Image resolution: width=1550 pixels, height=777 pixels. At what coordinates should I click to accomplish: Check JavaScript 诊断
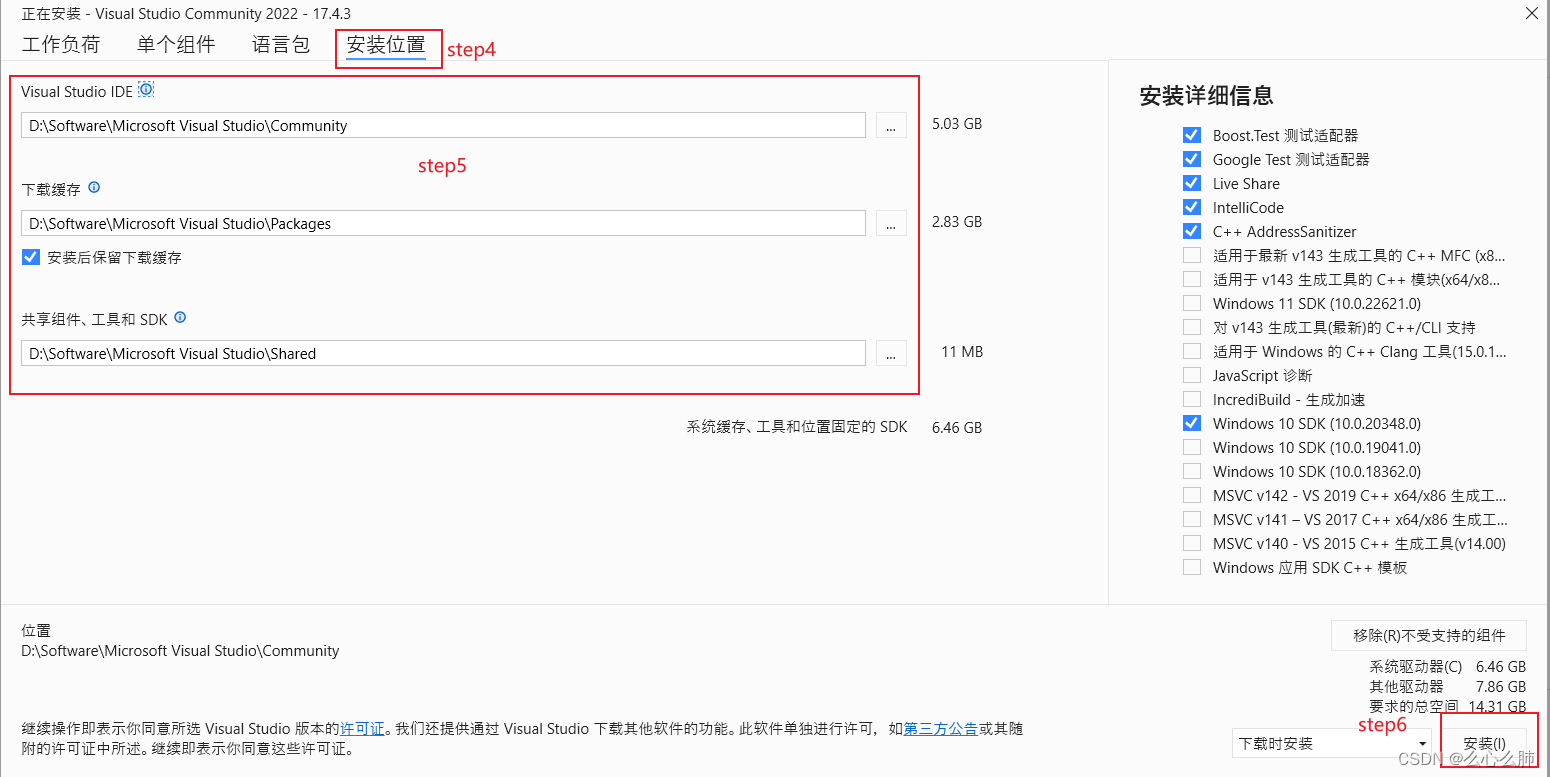(x=1191, y=375)
